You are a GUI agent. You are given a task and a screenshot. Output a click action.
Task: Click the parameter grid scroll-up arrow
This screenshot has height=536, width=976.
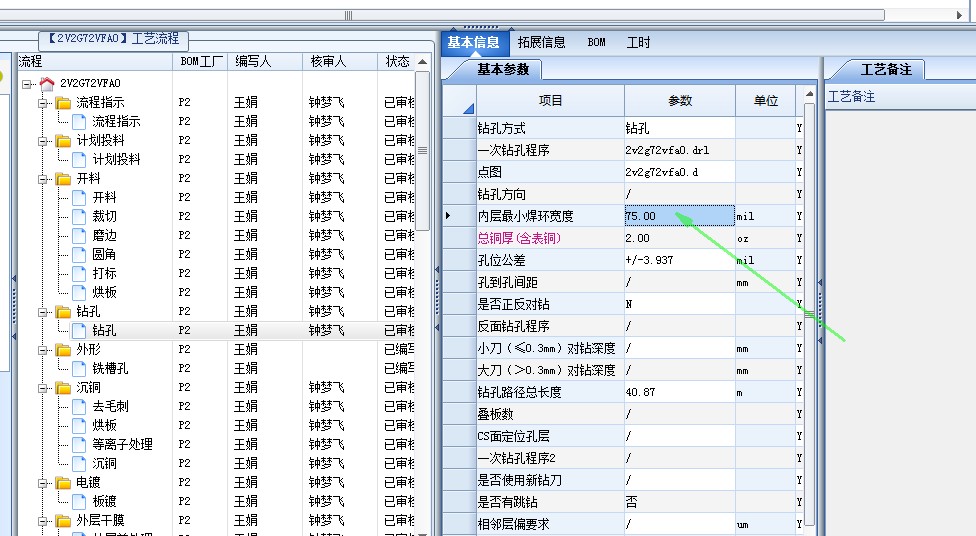point(809,94)
